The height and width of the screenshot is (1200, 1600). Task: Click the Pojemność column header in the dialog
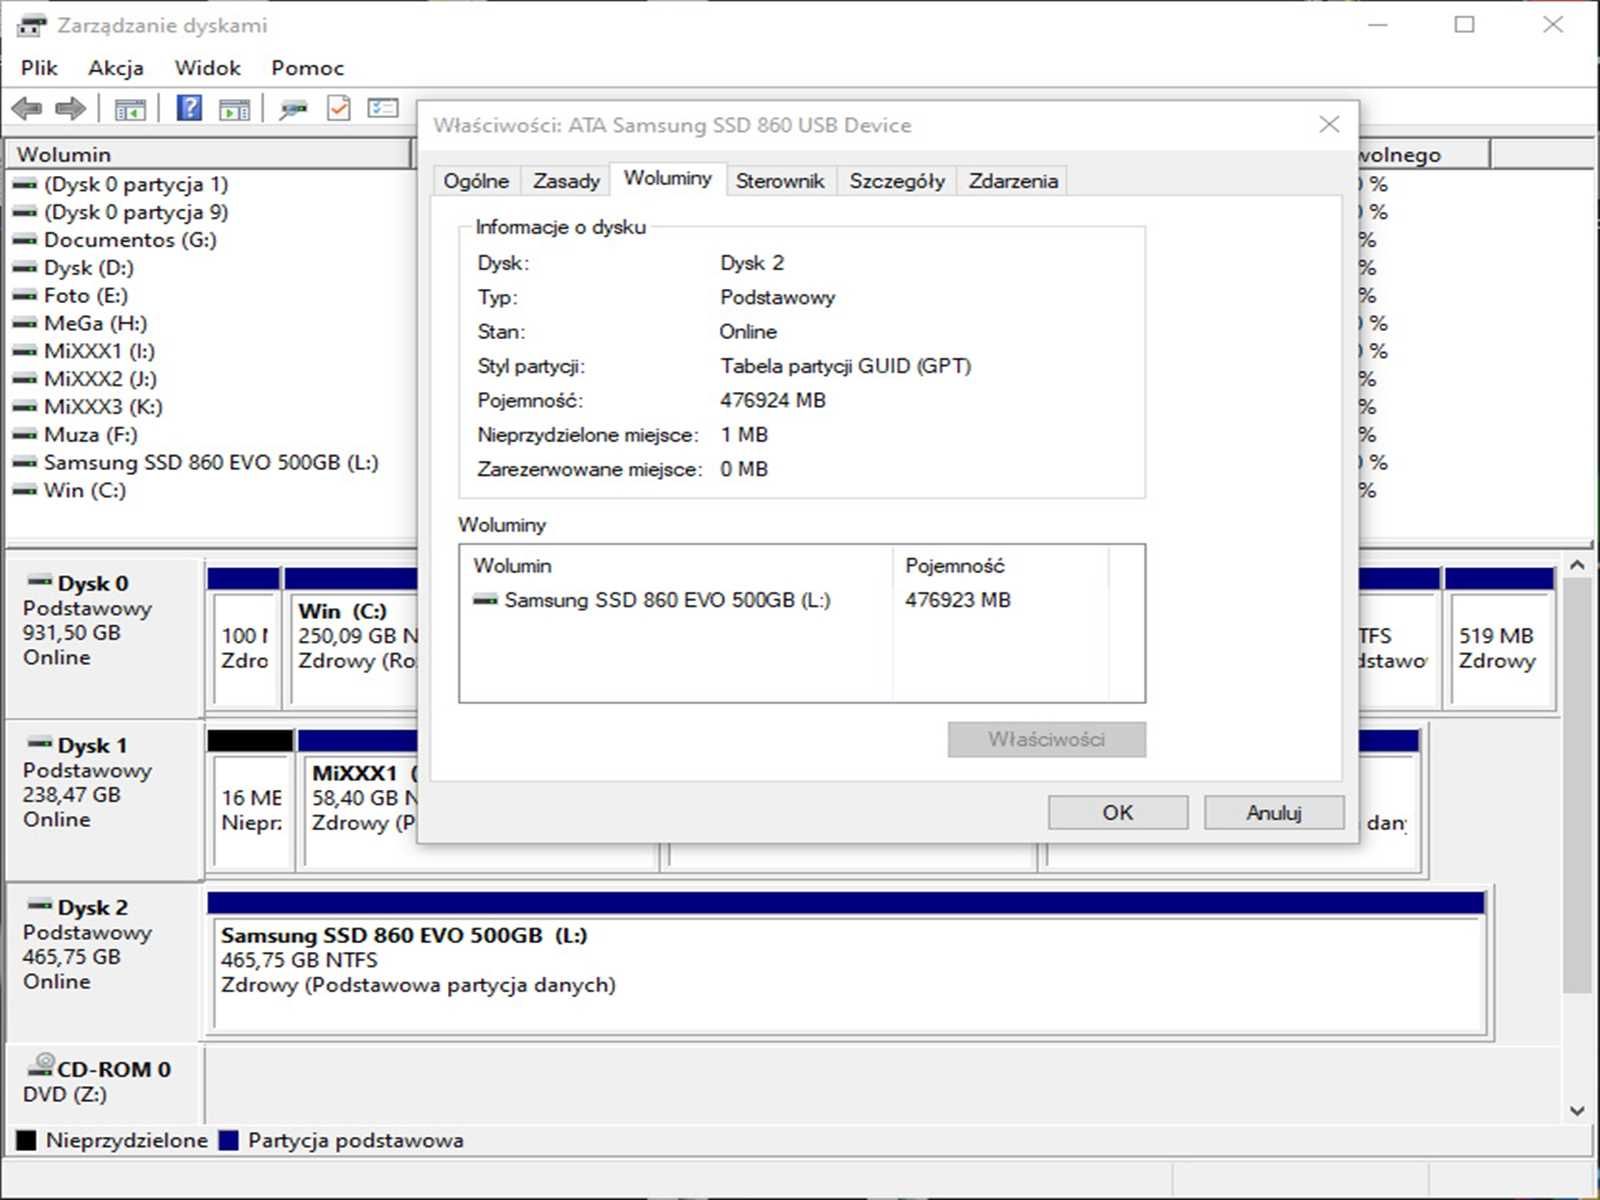coord(1000,566)
